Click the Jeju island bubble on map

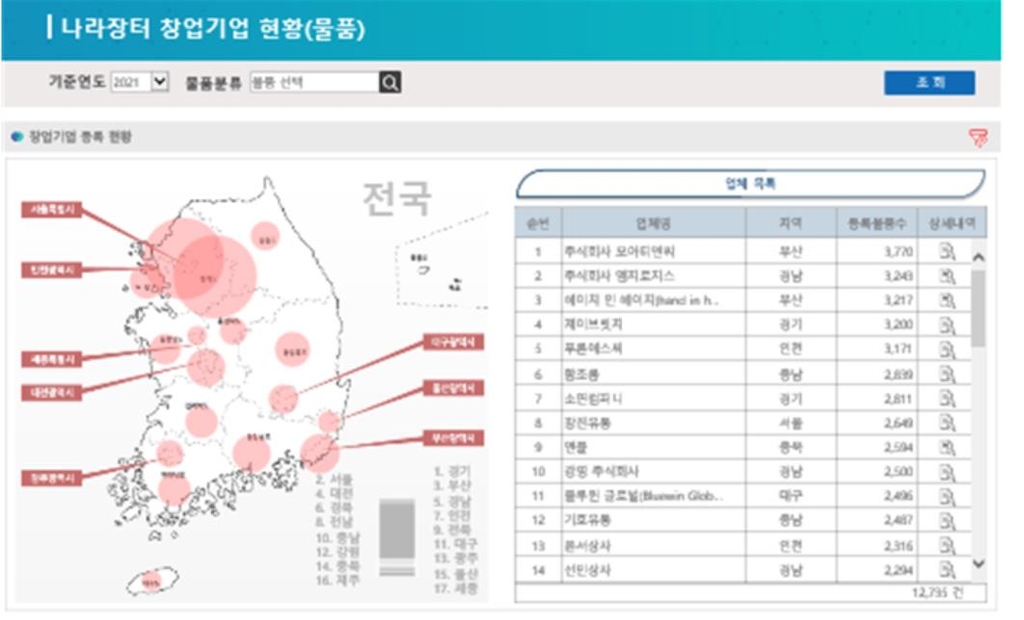coord(151,582)
